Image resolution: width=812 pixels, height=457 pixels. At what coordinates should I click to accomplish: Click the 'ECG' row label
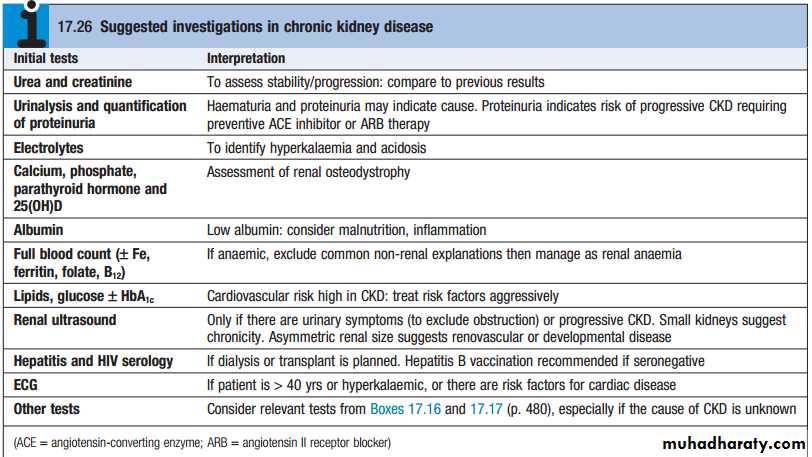coord(26,385)
